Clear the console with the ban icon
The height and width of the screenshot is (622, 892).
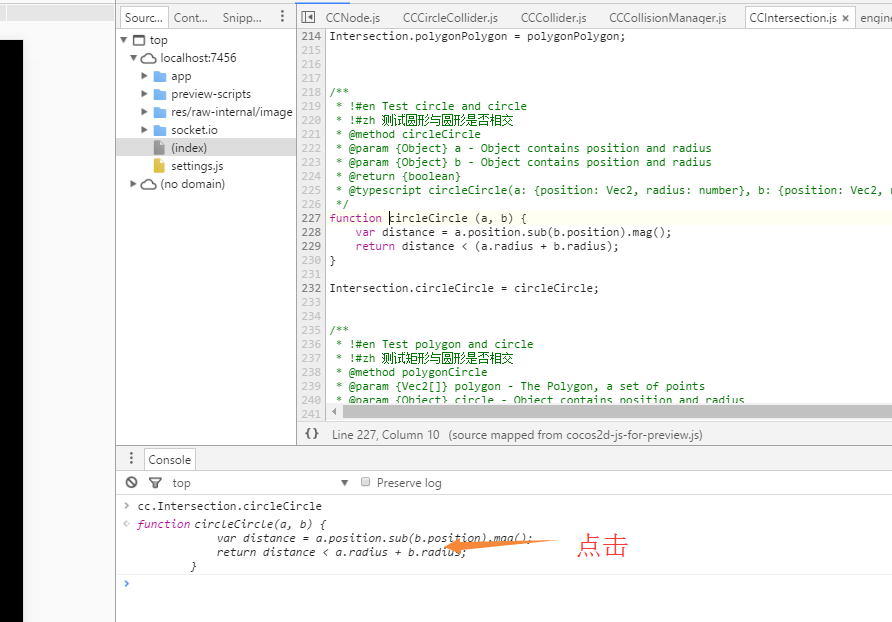(131, 483)
